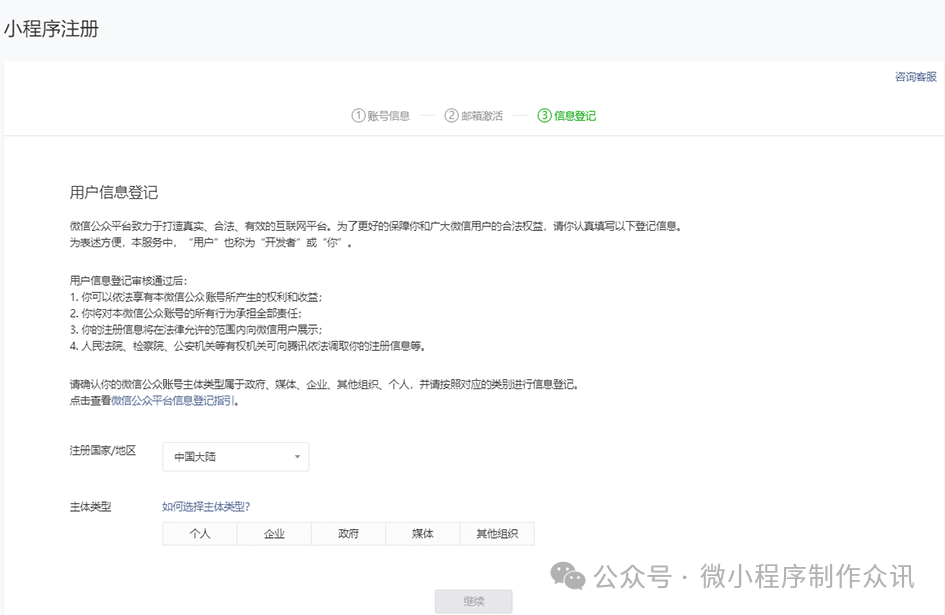This screenshot has height=615, width=945.
Task: Select 其他组织 as the subject type
Action: (x=497, y=534)
